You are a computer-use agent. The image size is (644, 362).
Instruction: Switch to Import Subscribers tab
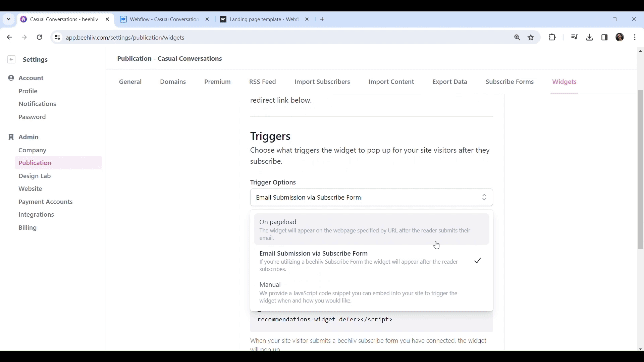click(322, 82)
